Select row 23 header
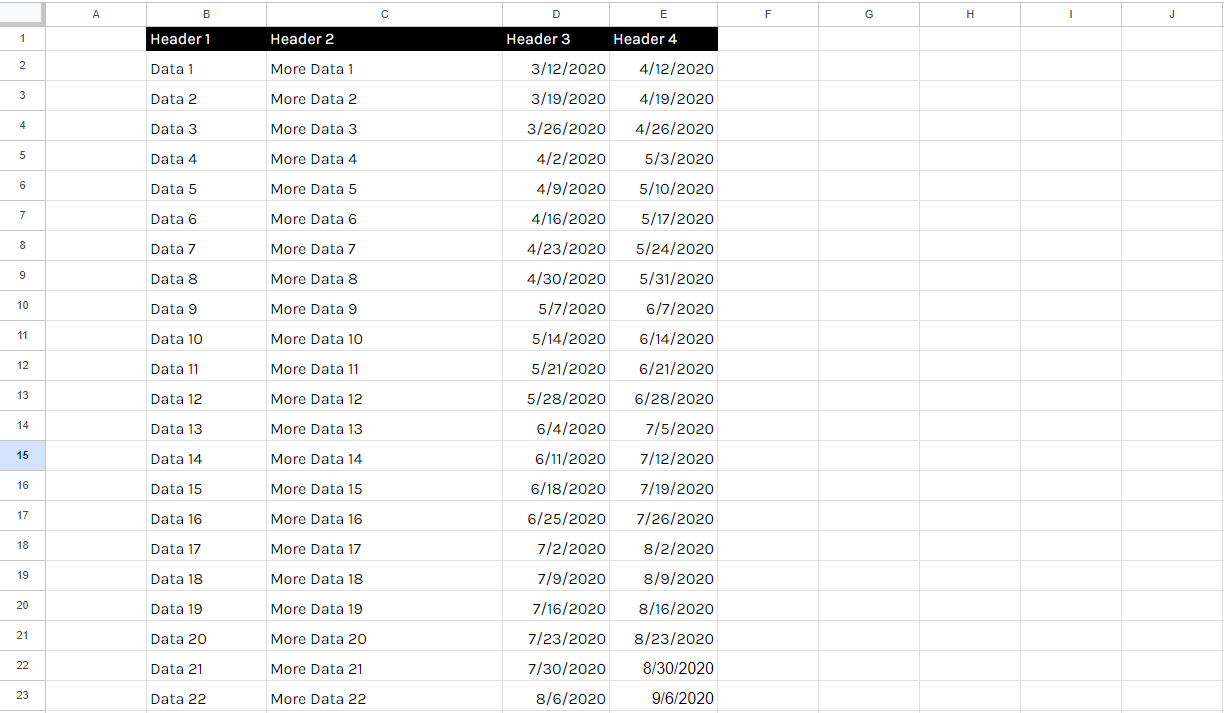1224x713 pixels. 23,696
